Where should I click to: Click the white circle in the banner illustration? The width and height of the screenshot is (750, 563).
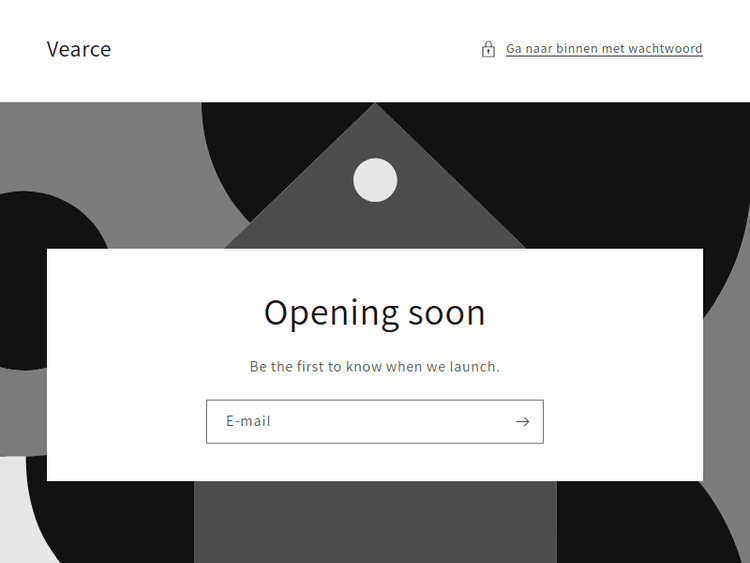coord(375,180)
